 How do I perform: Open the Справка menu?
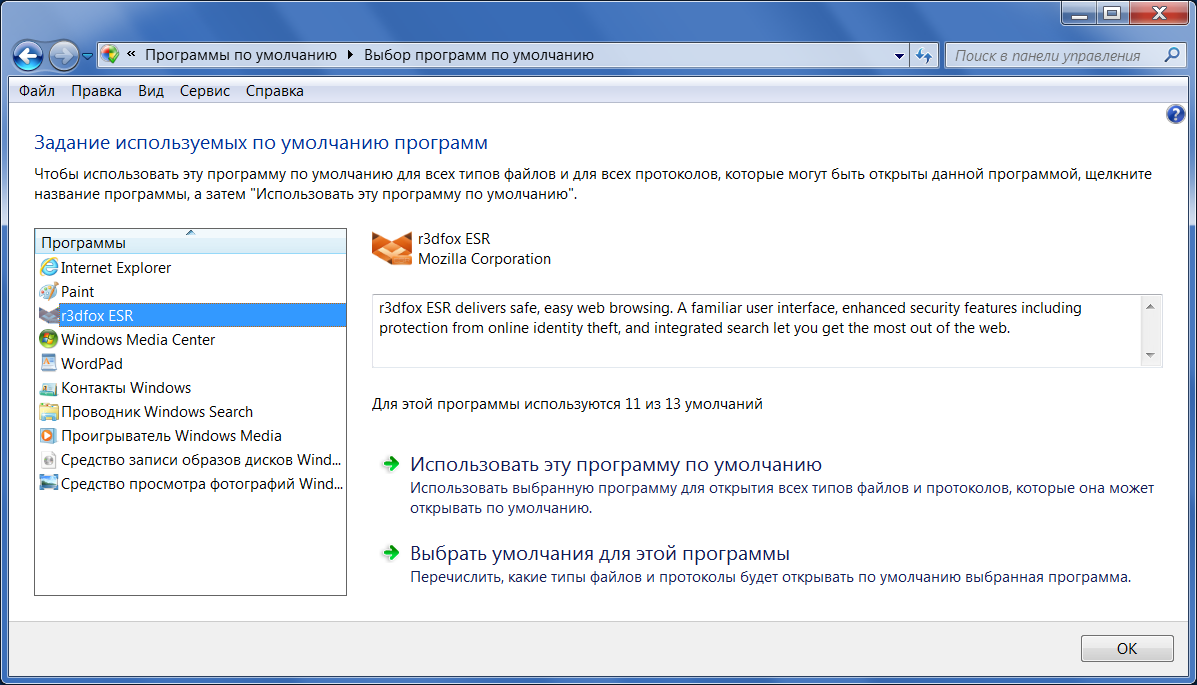point(275,91)
